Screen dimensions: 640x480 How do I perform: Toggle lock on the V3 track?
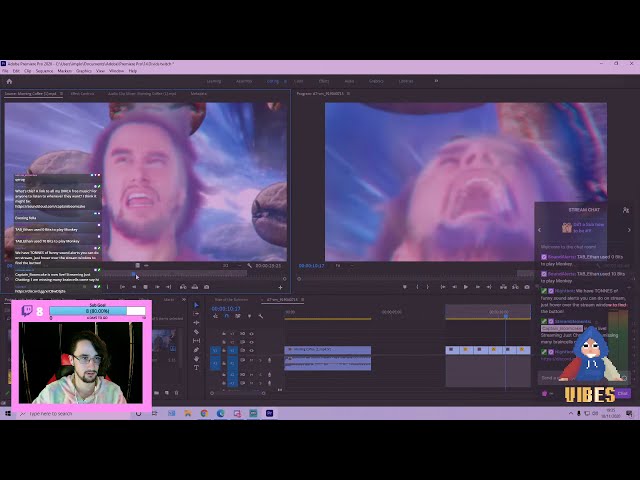224,334
